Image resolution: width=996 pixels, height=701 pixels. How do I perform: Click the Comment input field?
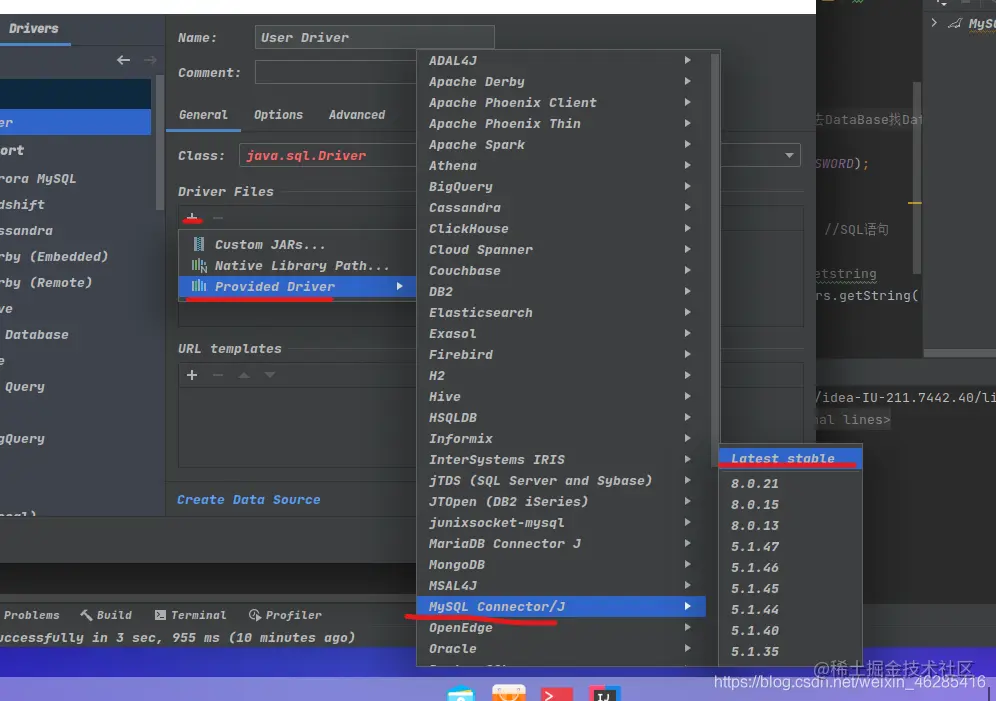tap(335, 72)
